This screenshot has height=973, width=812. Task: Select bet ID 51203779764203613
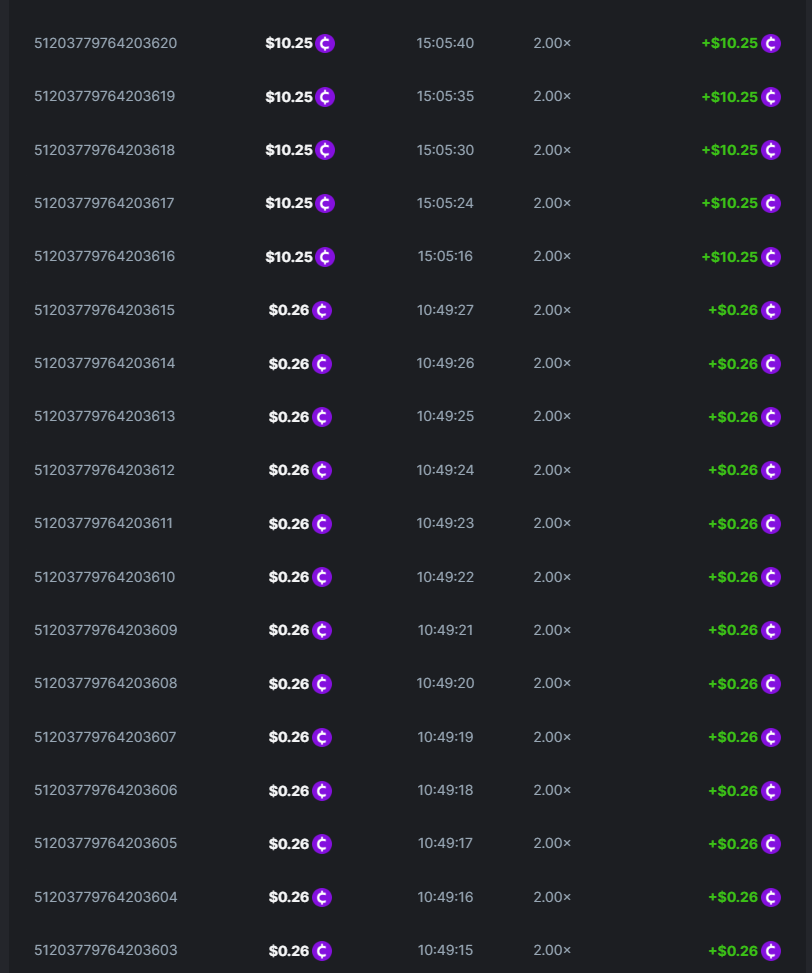click(104, 416)
